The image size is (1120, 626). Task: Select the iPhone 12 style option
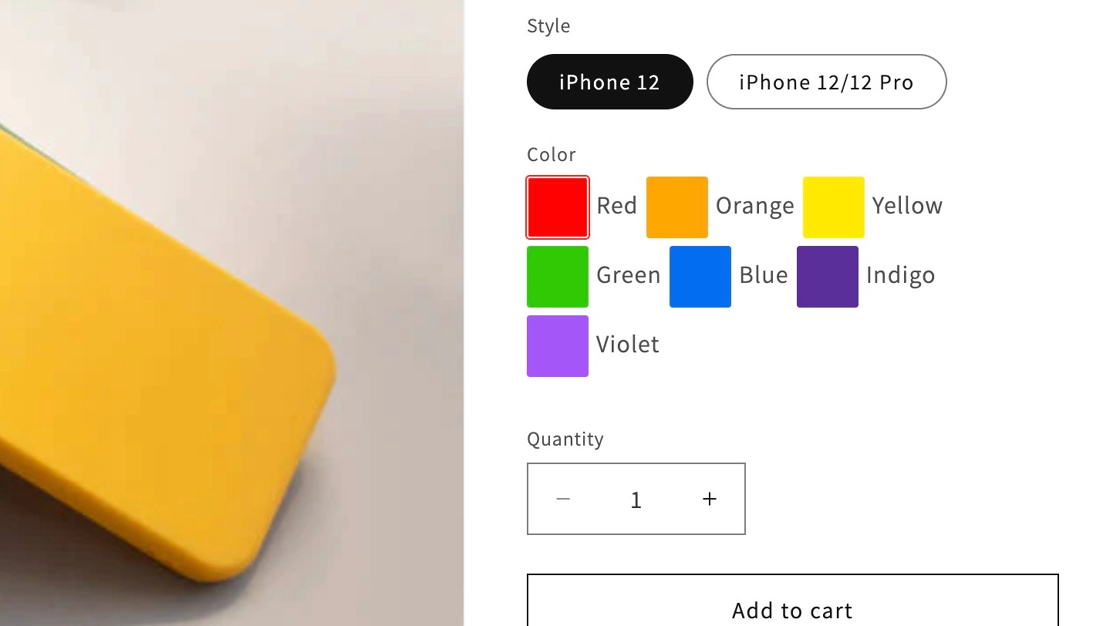tap(609, 81)
